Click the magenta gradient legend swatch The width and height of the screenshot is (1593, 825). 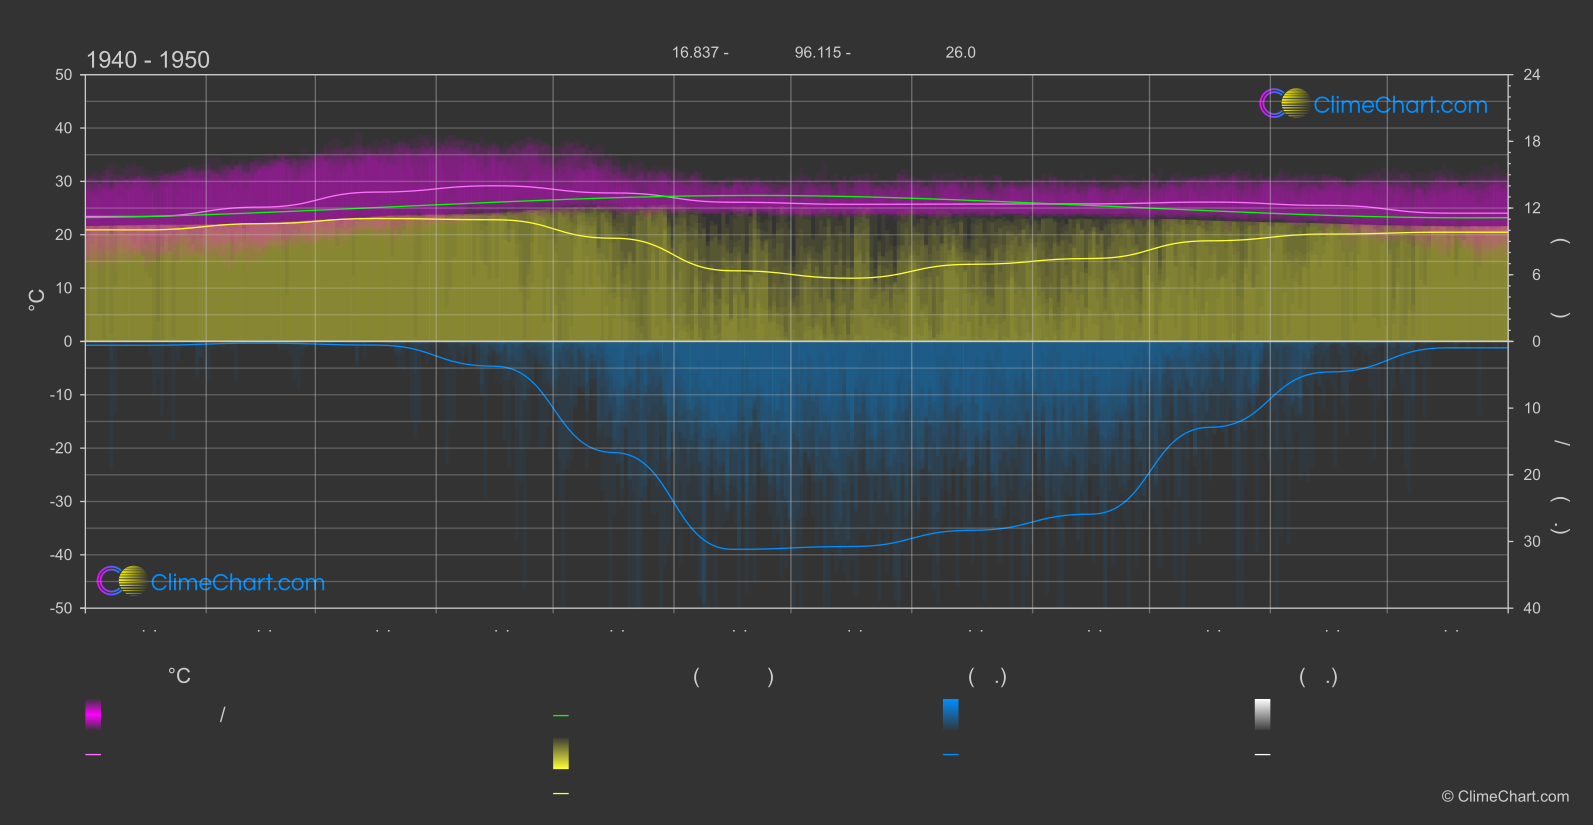tap(93, 714)
